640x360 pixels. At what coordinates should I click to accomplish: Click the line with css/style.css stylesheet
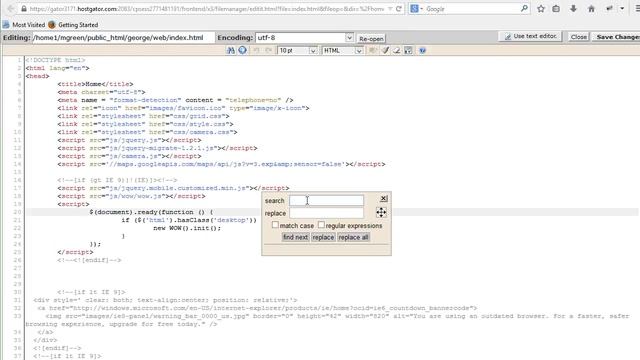tap(145, 124)
